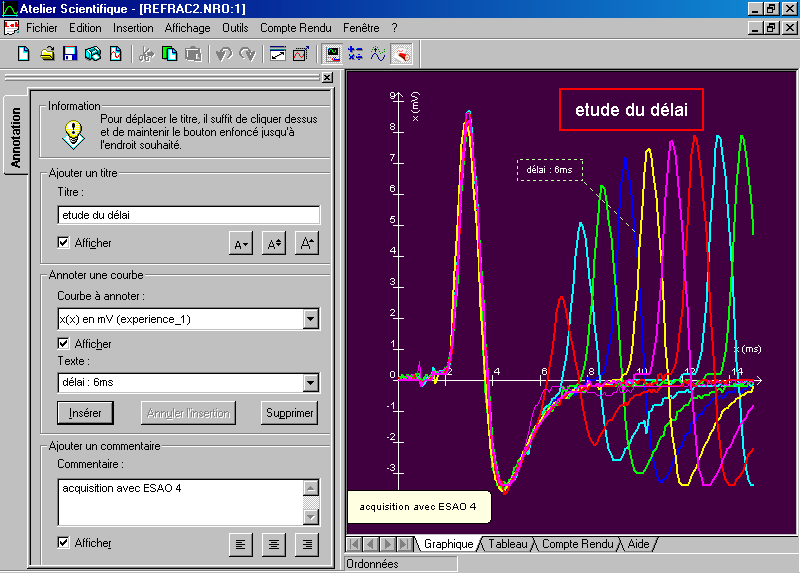This screenshot has width=800, height=574.
Task: Open the ? help menu
Action: pyautogui.click(x=394, y=28)
